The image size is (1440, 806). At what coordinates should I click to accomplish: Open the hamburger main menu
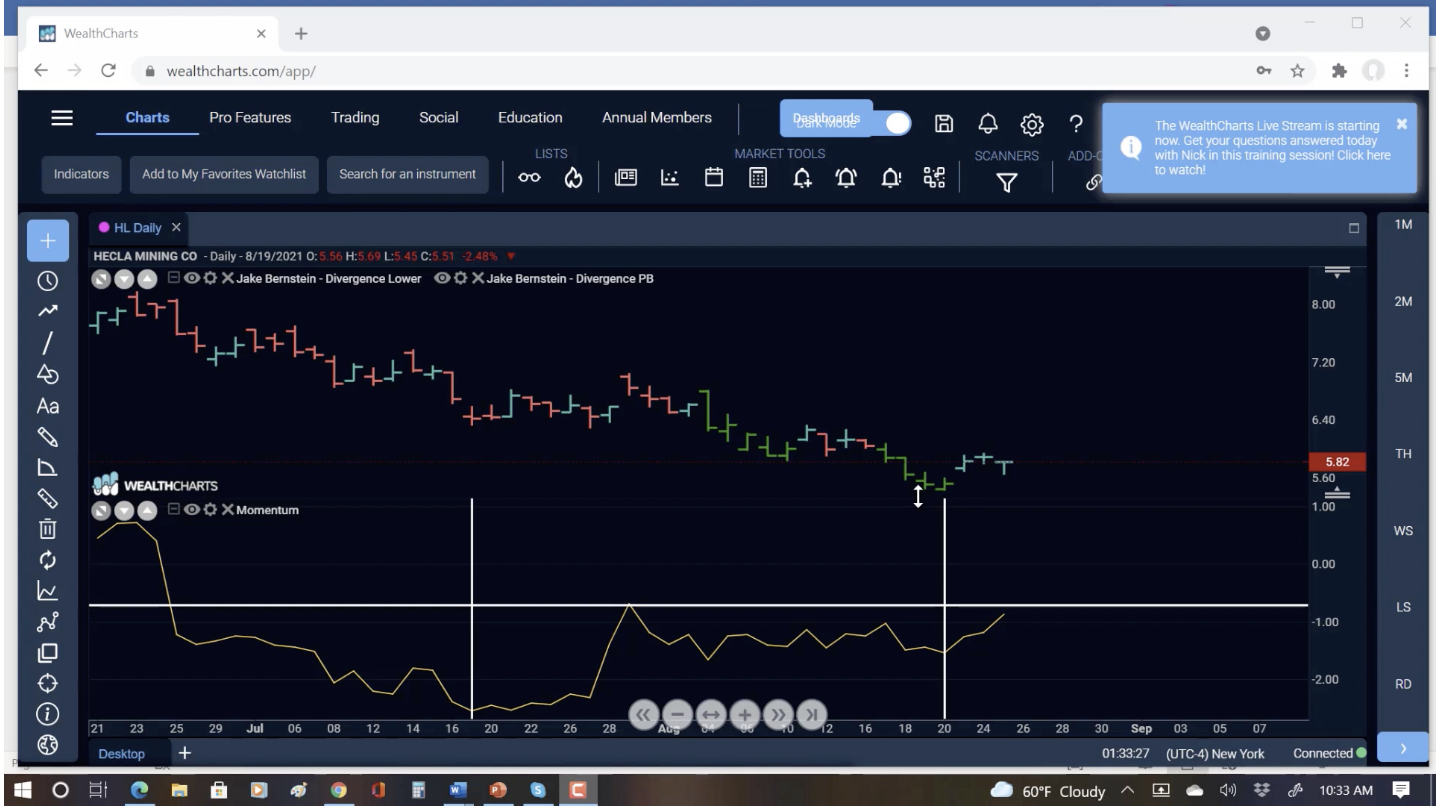pyautogui.click(x=62, y=118)
